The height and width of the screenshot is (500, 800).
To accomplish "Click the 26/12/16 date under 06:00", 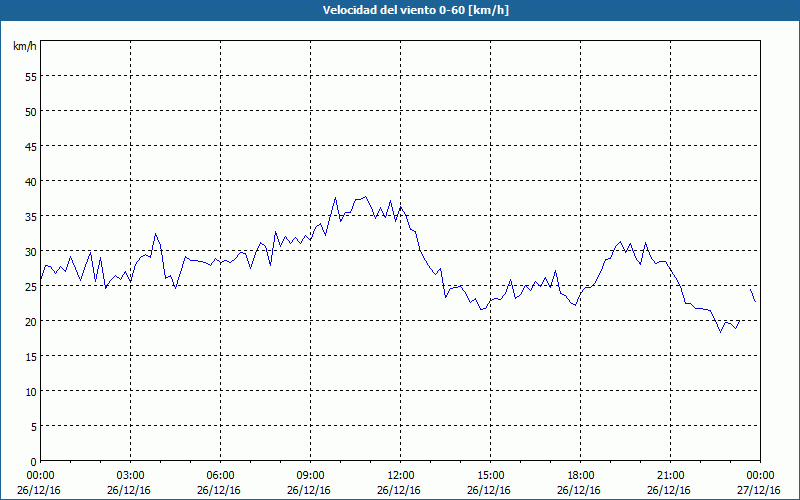I will [219, 490].
